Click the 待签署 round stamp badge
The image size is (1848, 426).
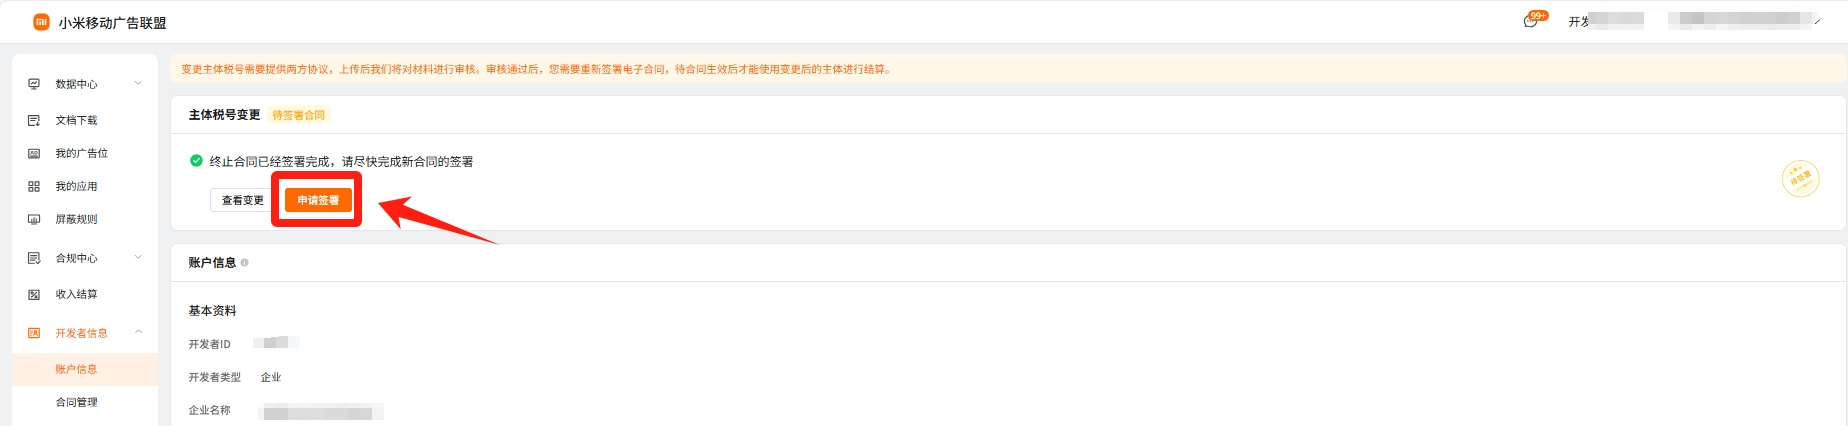(x=1800, y=179)
